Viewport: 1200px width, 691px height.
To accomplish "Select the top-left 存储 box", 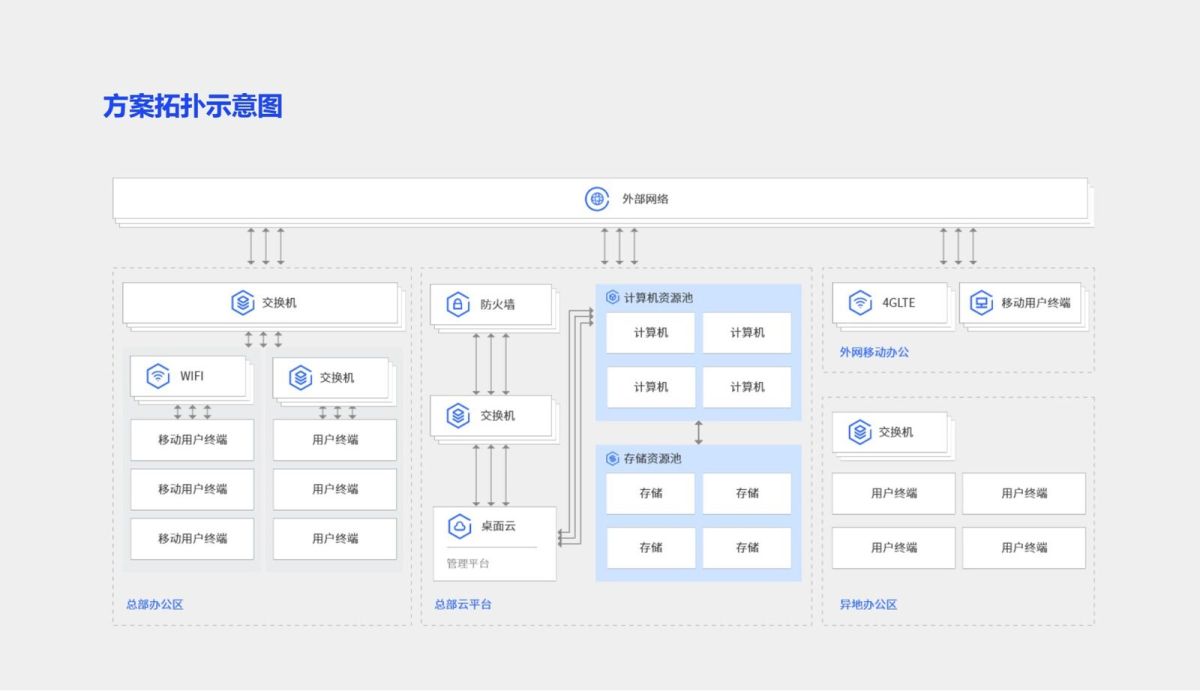I will click(650, 492).
